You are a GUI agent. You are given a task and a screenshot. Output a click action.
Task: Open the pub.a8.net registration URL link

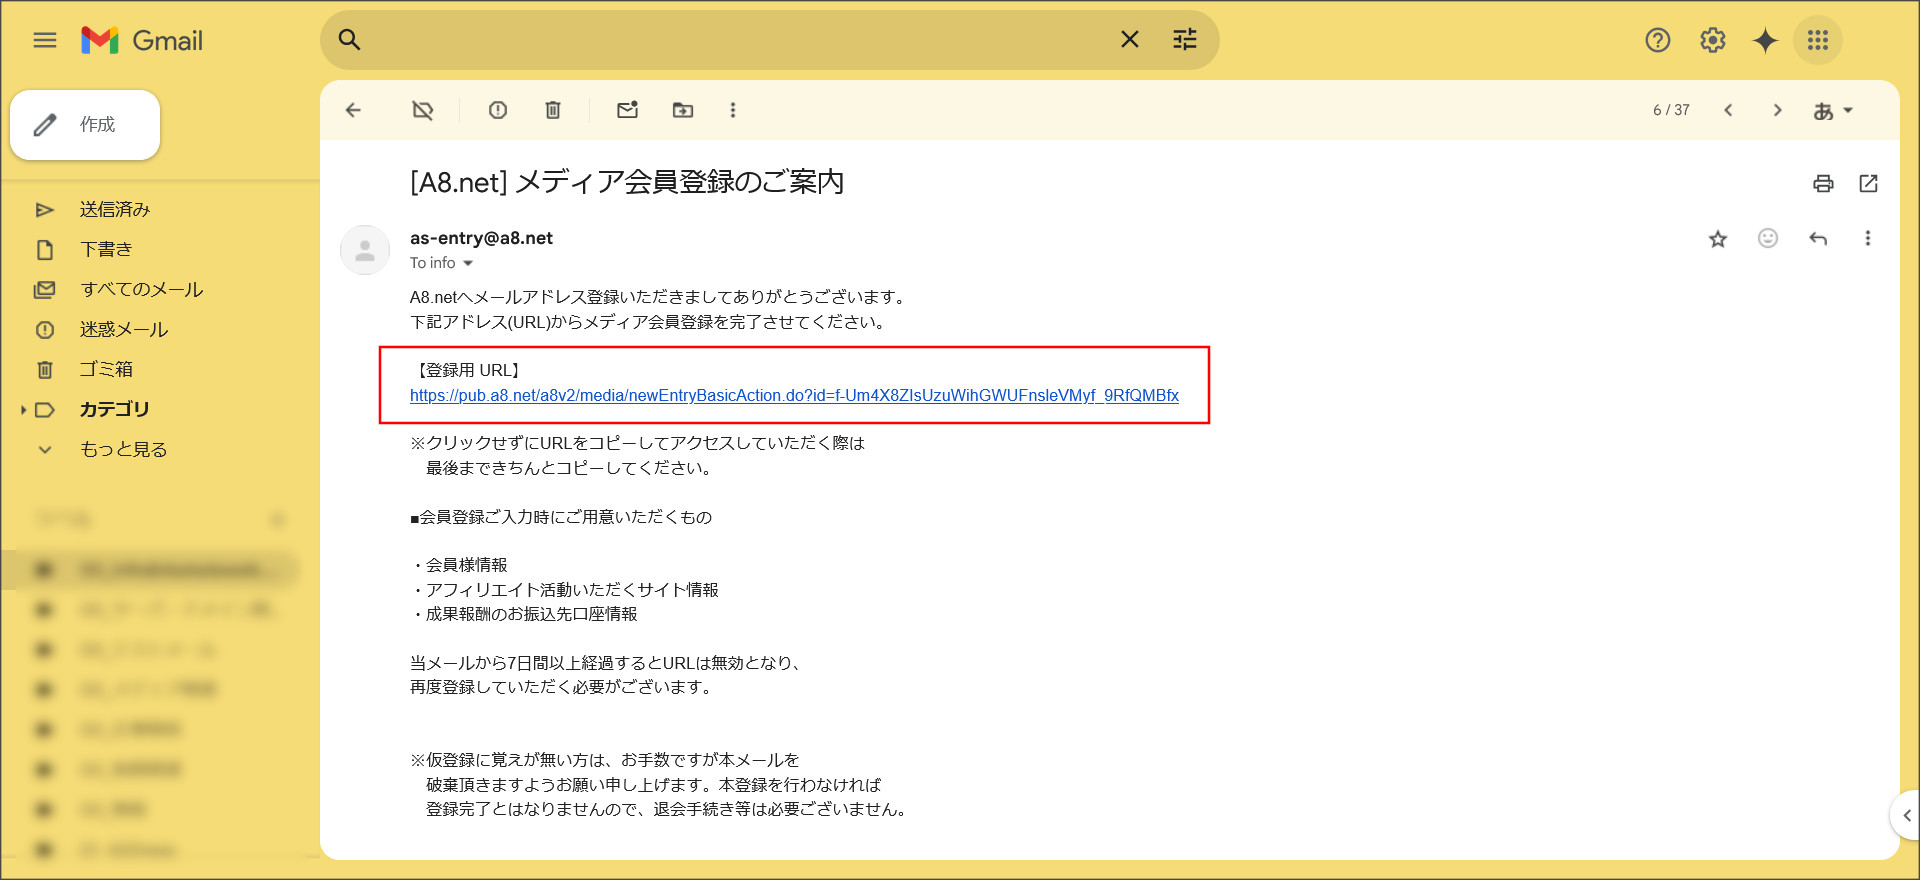(794, 396)
